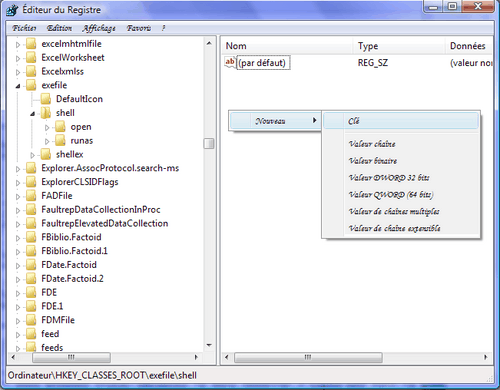This screenshot has height=390, width=500.
Task: Click the Type column header
Action: tap(399, 46)
